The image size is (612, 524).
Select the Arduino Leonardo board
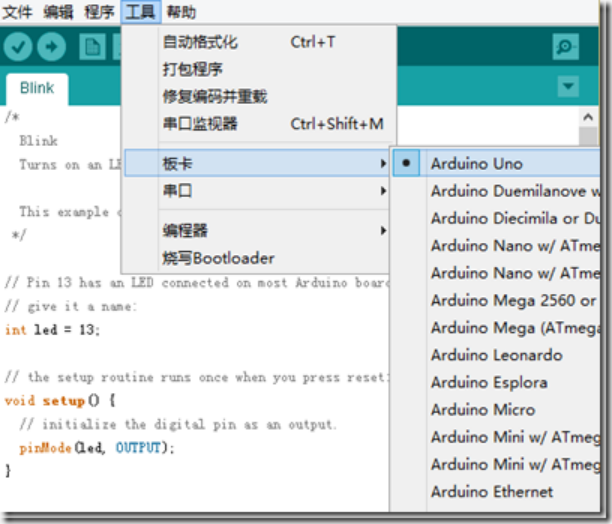click(x=496, y=355)
